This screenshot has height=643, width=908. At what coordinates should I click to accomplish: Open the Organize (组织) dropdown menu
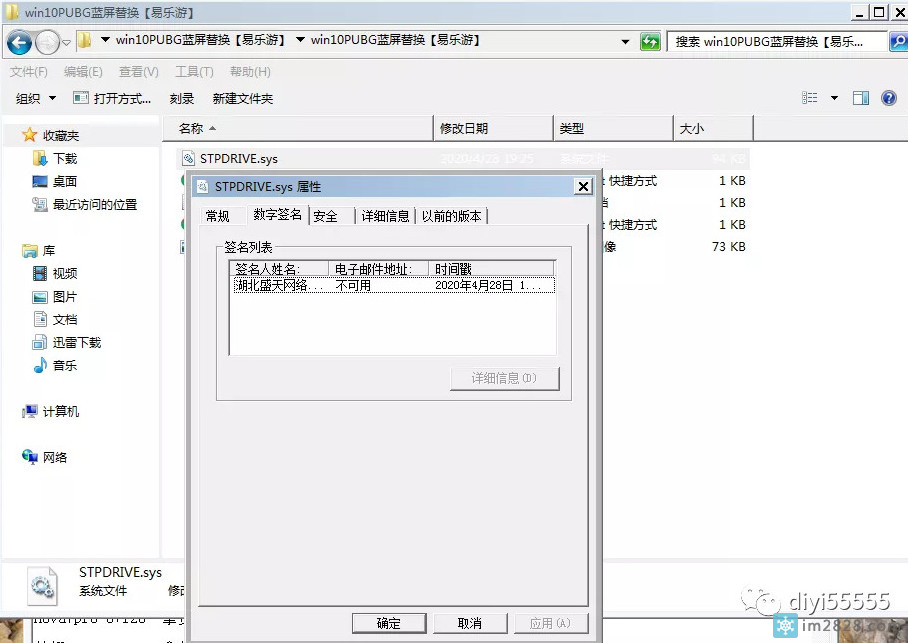coord(35,98)
